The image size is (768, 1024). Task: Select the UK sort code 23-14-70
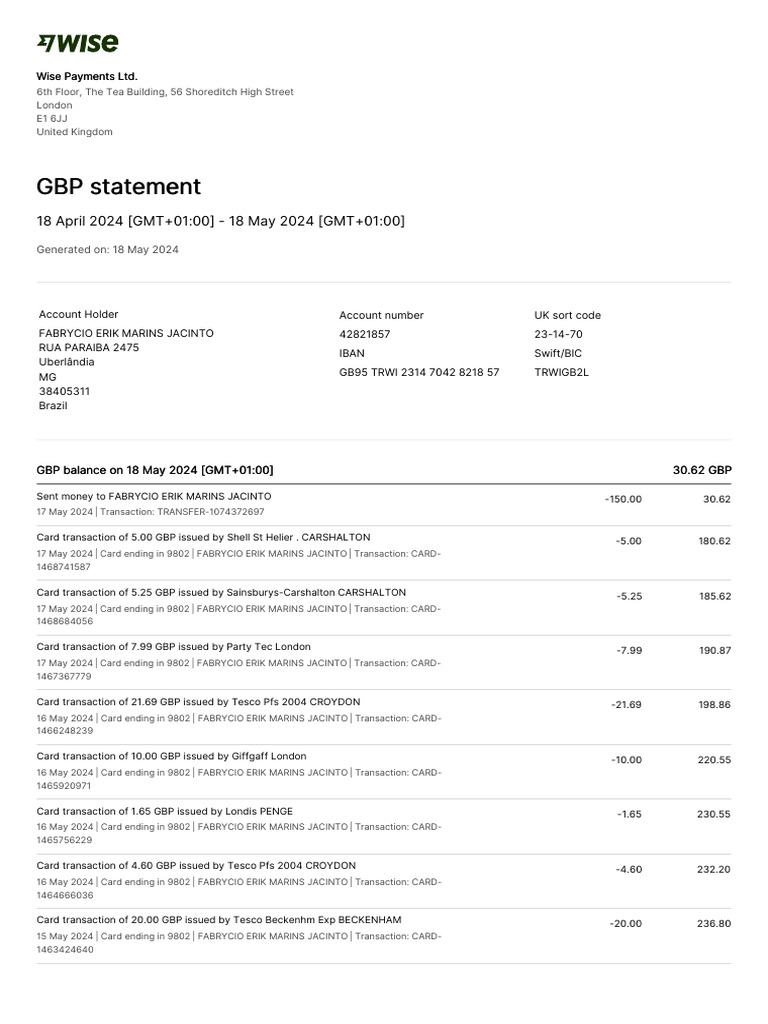click(558, 334)
